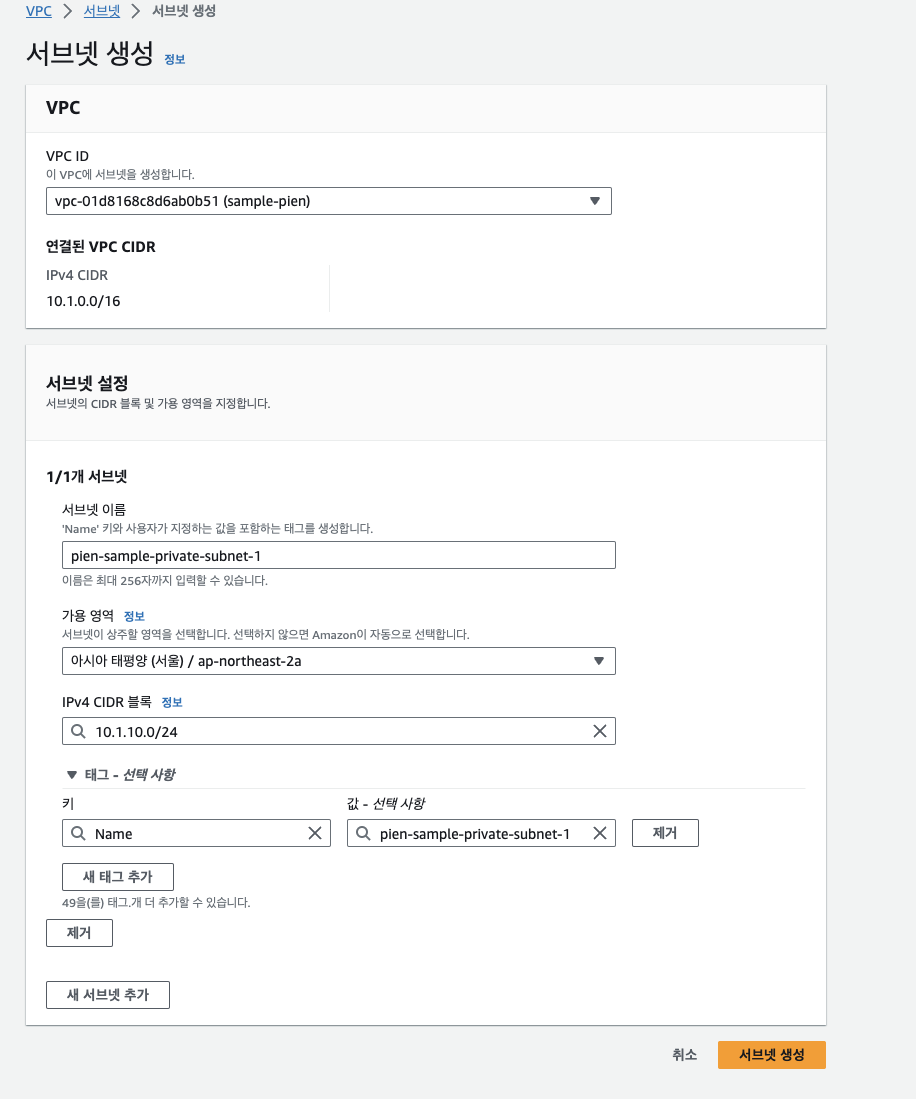Go to VPC breadcrumb link

coord(39,11)
